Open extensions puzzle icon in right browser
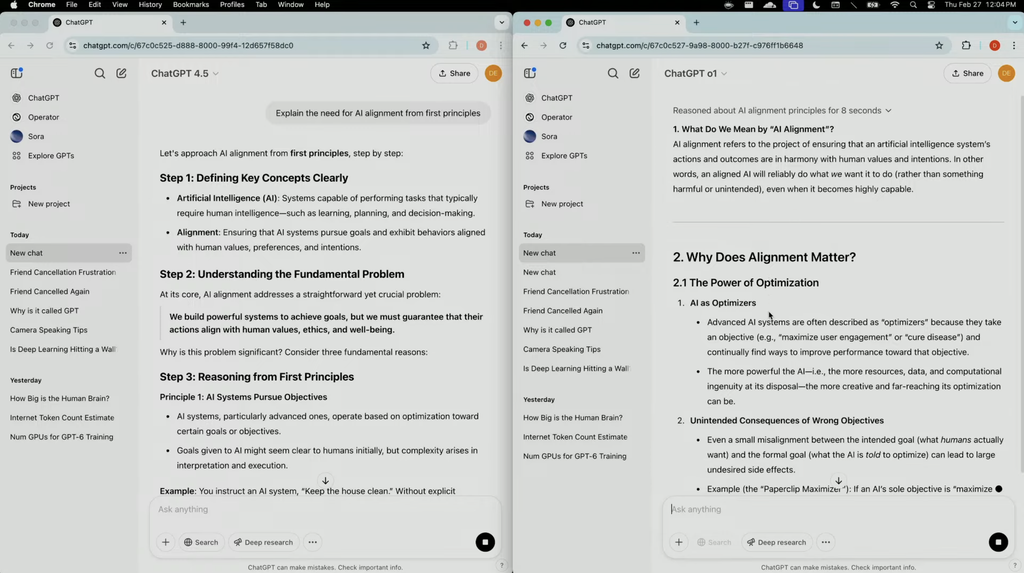This screenshot has height=573, width=1024. (x=966, y=46)
